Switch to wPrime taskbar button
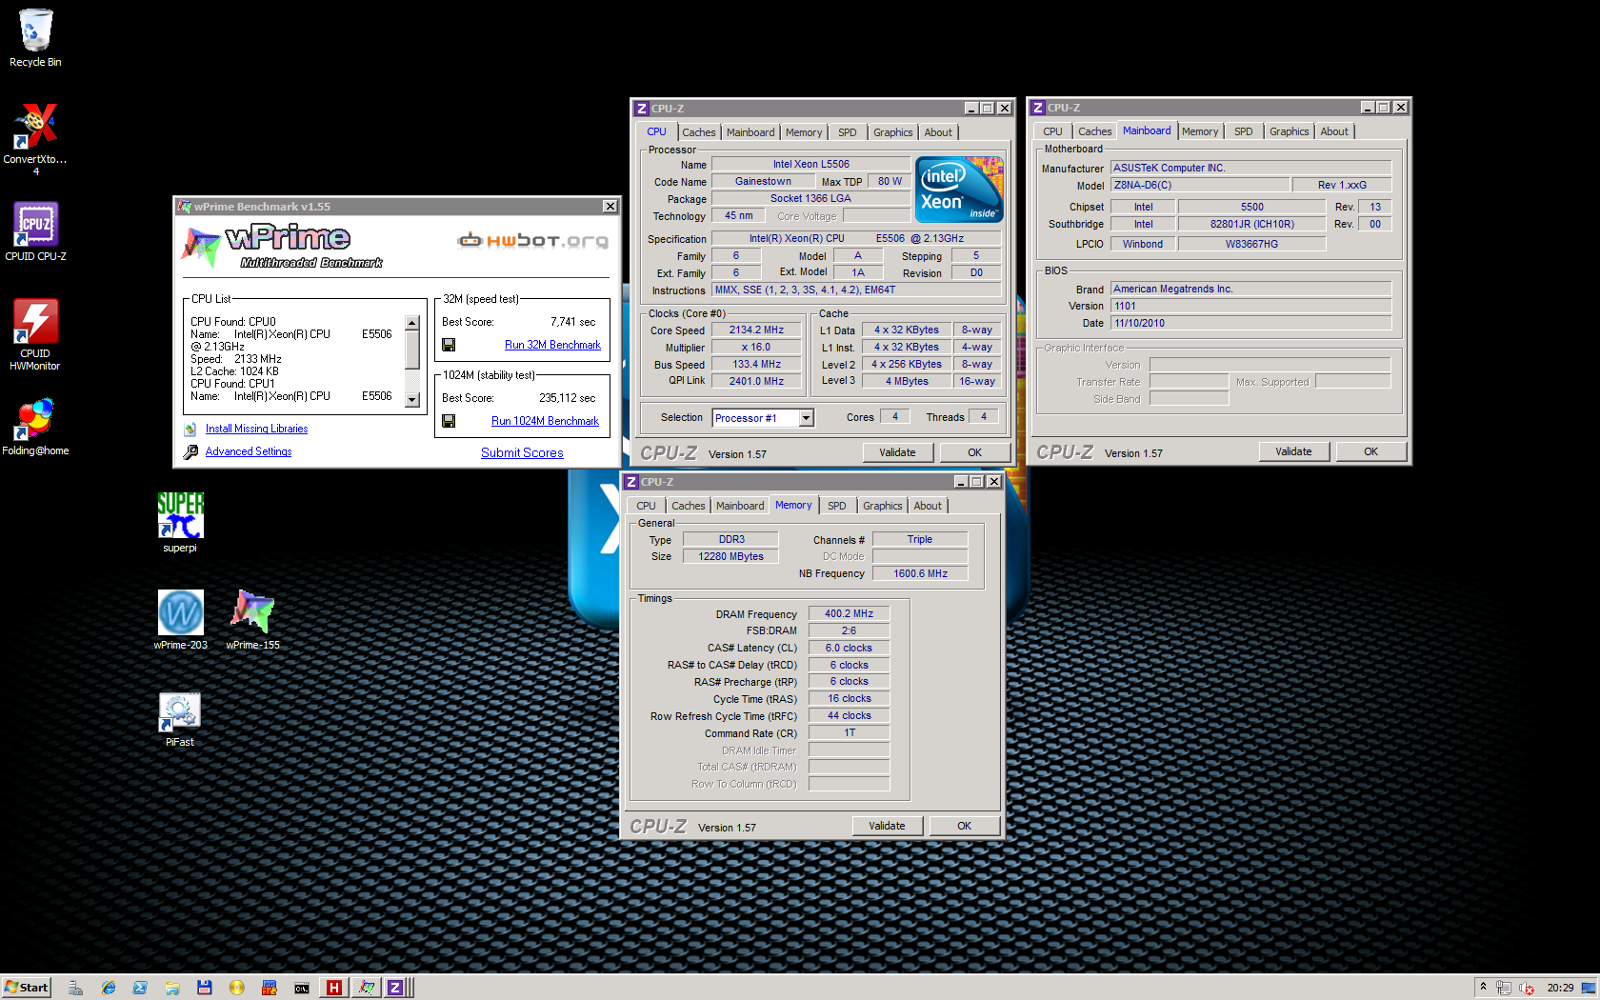 366,987
